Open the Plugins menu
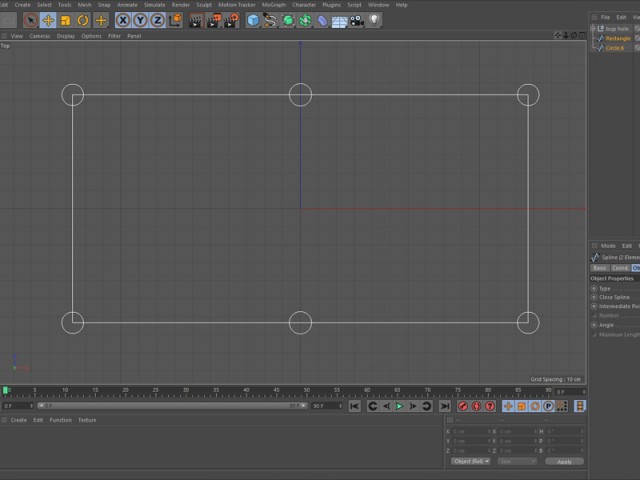Image resolution: width=640 pixels, height=480 pixels. pyautogui.click(x=331, y=5)
